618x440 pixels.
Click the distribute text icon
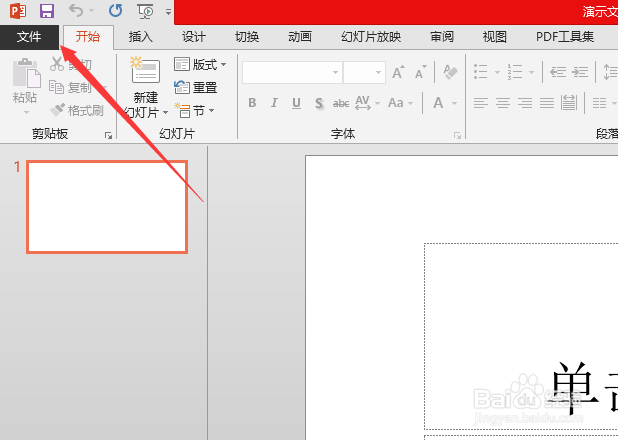click(x=569, y=103)
